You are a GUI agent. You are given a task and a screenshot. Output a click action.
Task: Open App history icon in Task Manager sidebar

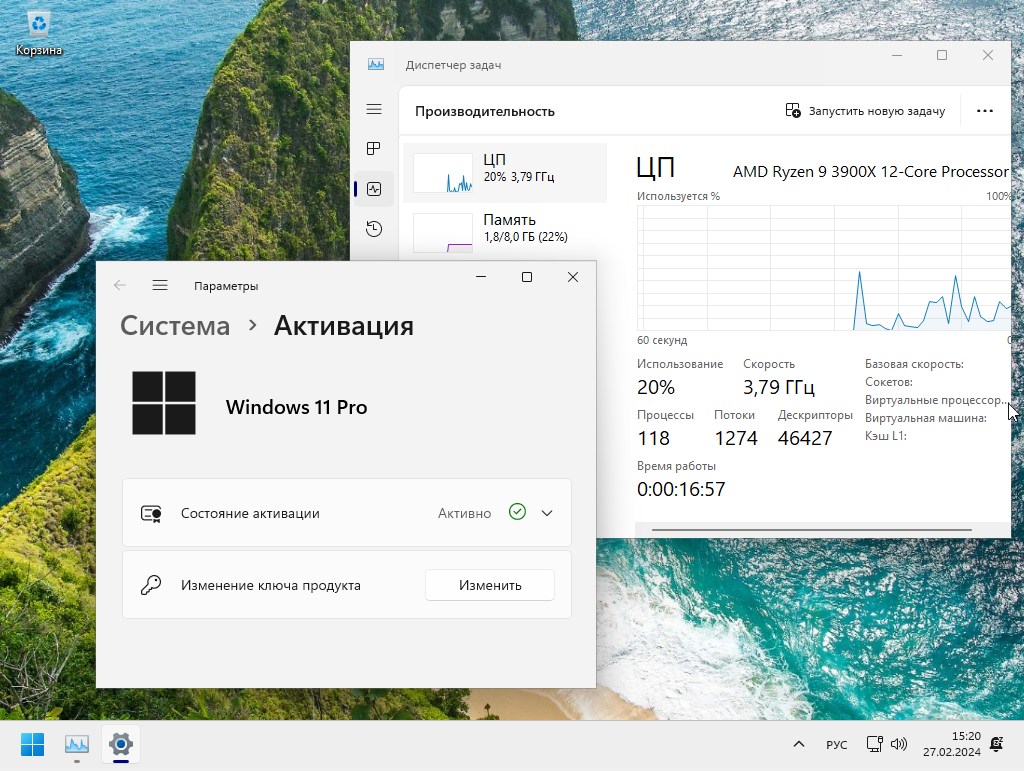pyautogui.click(x=374, y=229)
